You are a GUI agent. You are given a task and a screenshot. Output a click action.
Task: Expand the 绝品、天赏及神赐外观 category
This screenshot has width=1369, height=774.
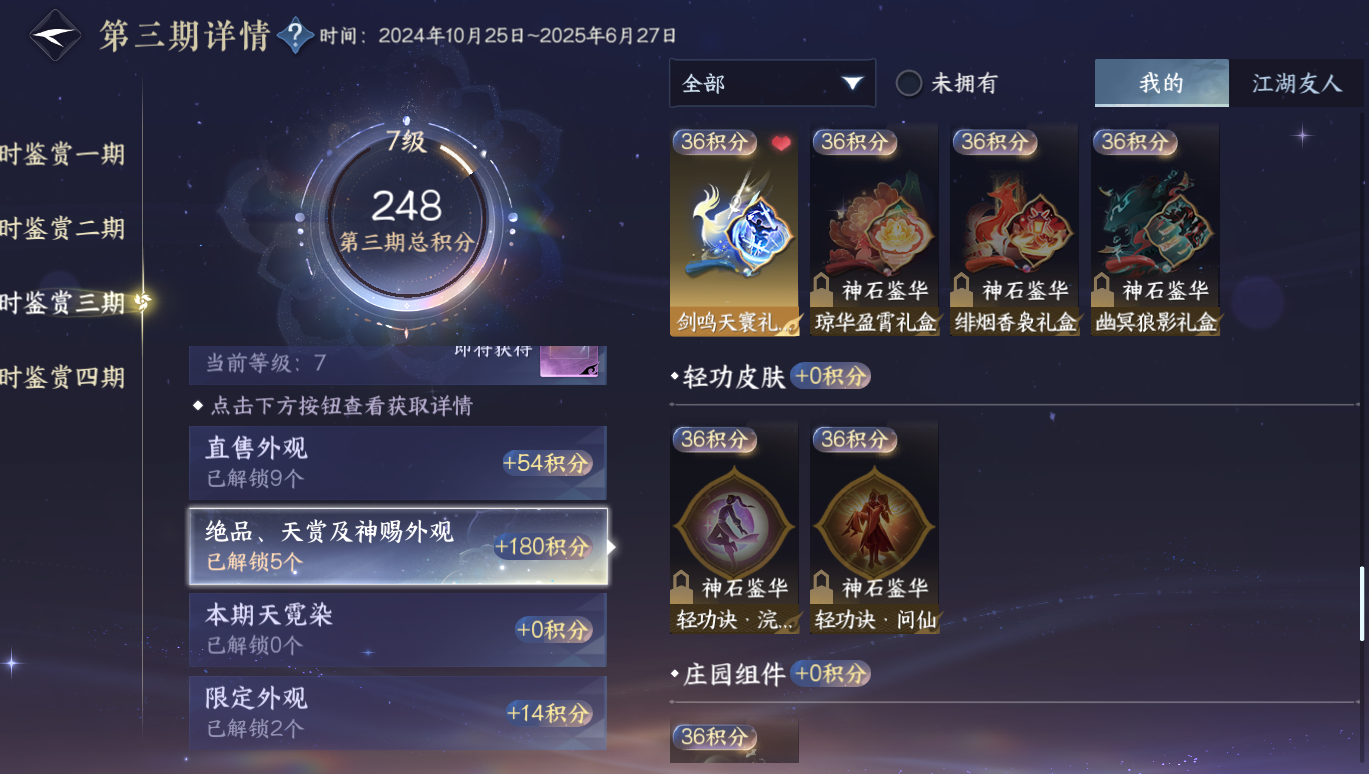pyautogui.click(x=398, y=546)
